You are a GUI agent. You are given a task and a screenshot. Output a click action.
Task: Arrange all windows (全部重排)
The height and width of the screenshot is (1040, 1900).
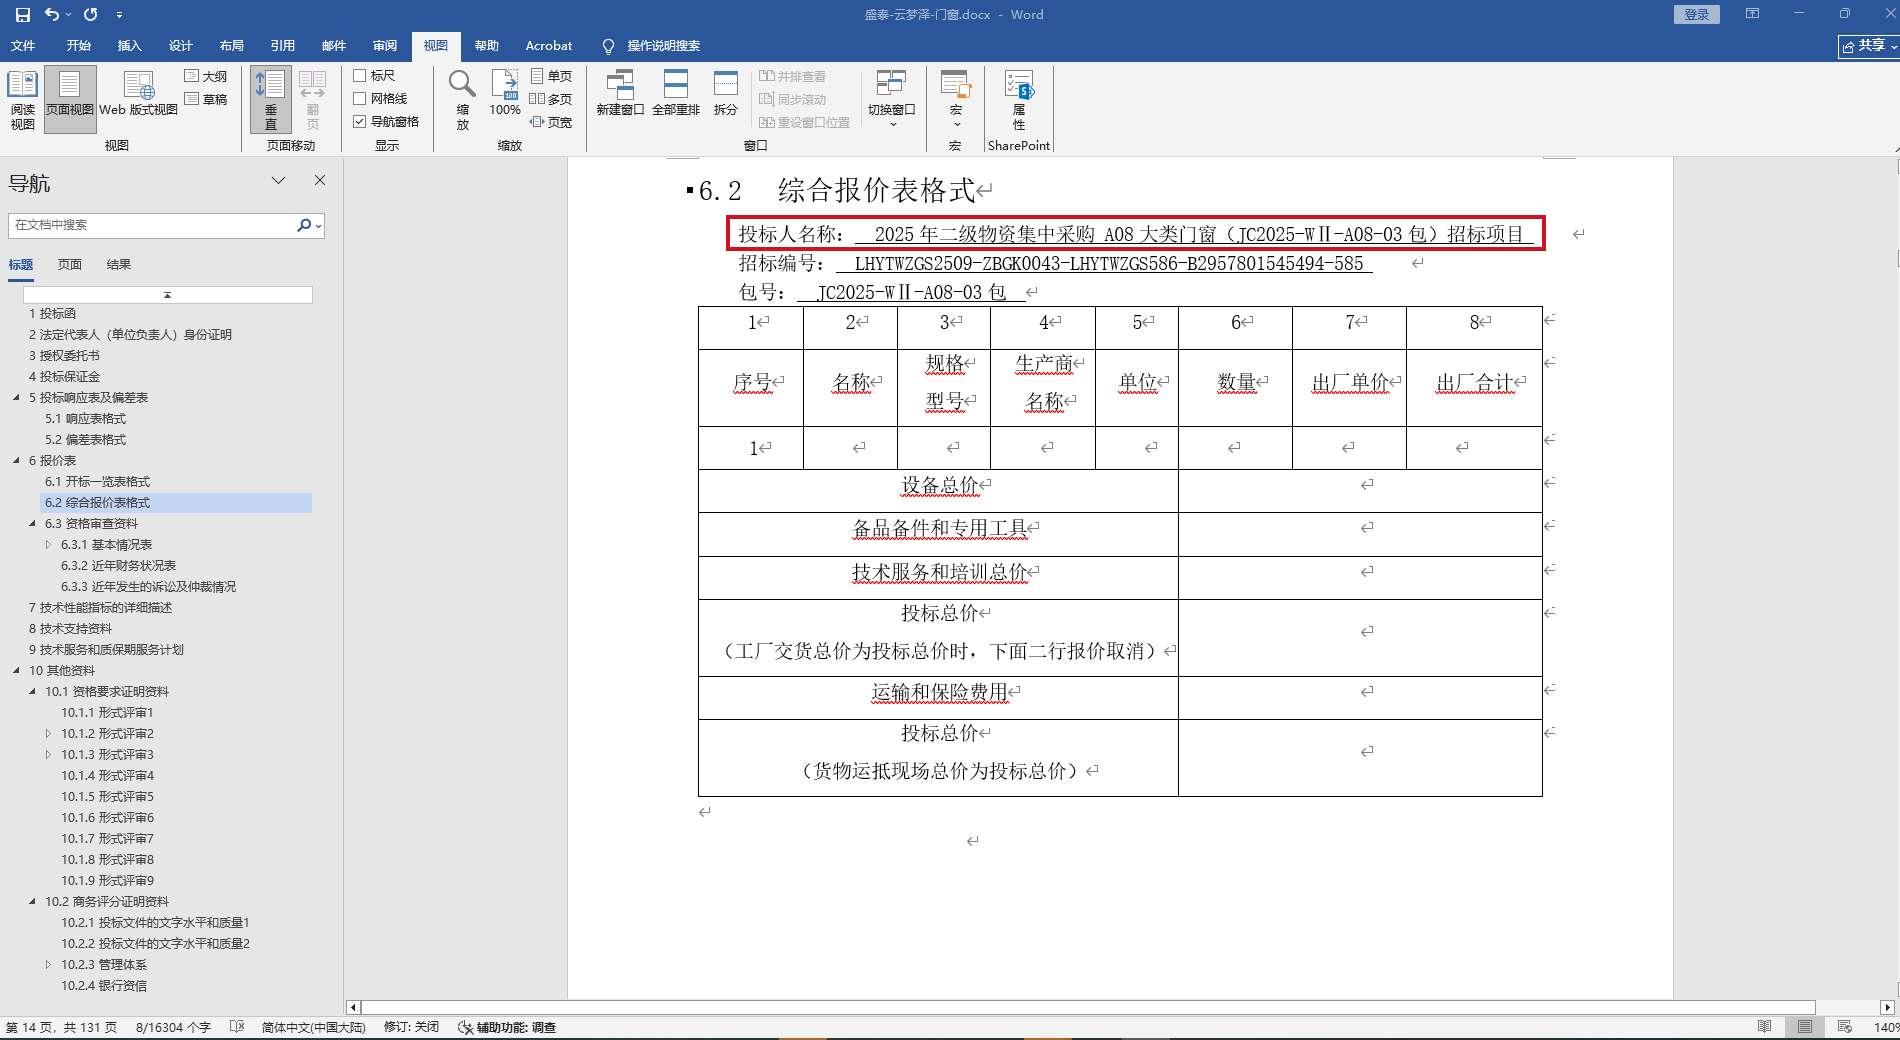pyautogui.click(x=676, y=93)
